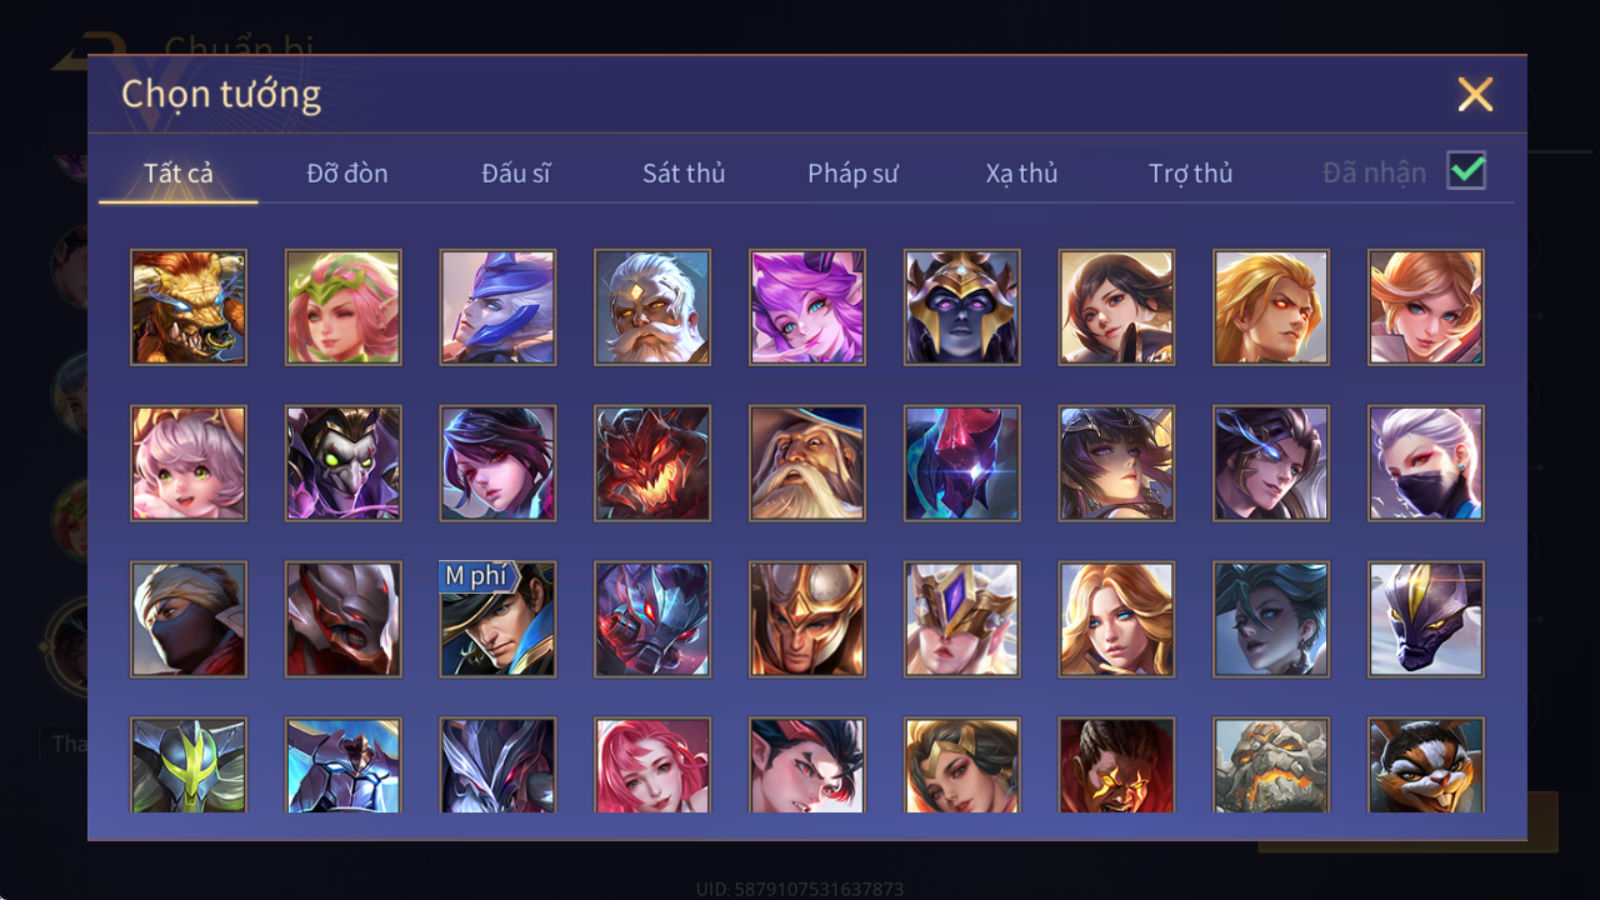Select the bull-headed beast hero portrait
Image resolution: width=1600 pixels, height=900 pixels.
pyautogui.click(x=188, y=307)
